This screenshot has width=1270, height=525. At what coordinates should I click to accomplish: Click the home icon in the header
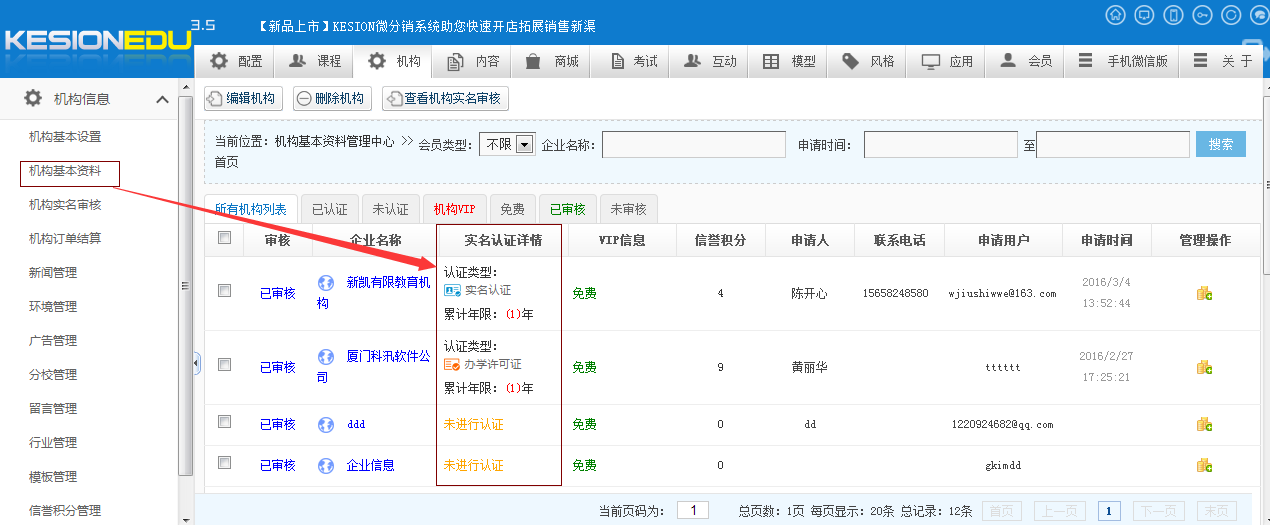coord(1116,15)
